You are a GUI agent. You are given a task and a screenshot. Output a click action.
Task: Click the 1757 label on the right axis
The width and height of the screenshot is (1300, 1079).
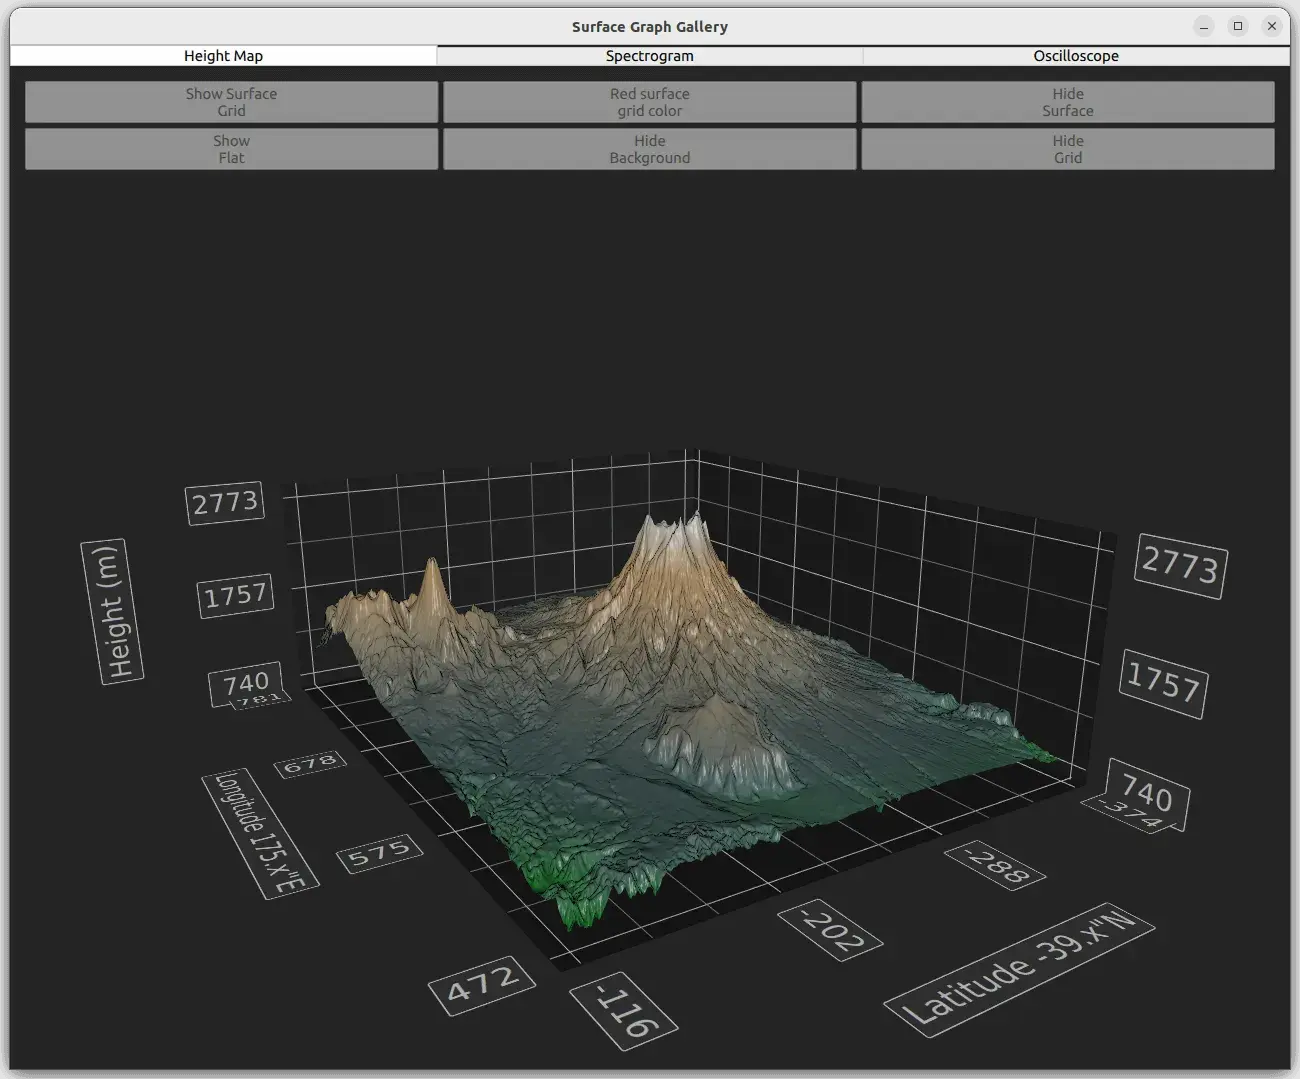pos(1163,686)
